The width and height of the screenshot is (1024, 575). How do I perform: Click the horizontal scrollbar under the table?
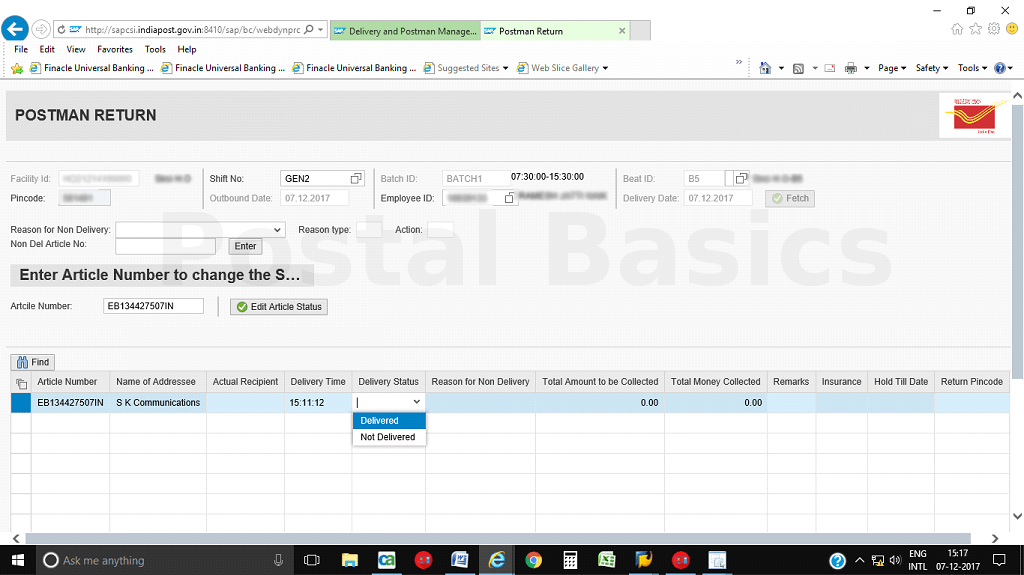[500, 538]
